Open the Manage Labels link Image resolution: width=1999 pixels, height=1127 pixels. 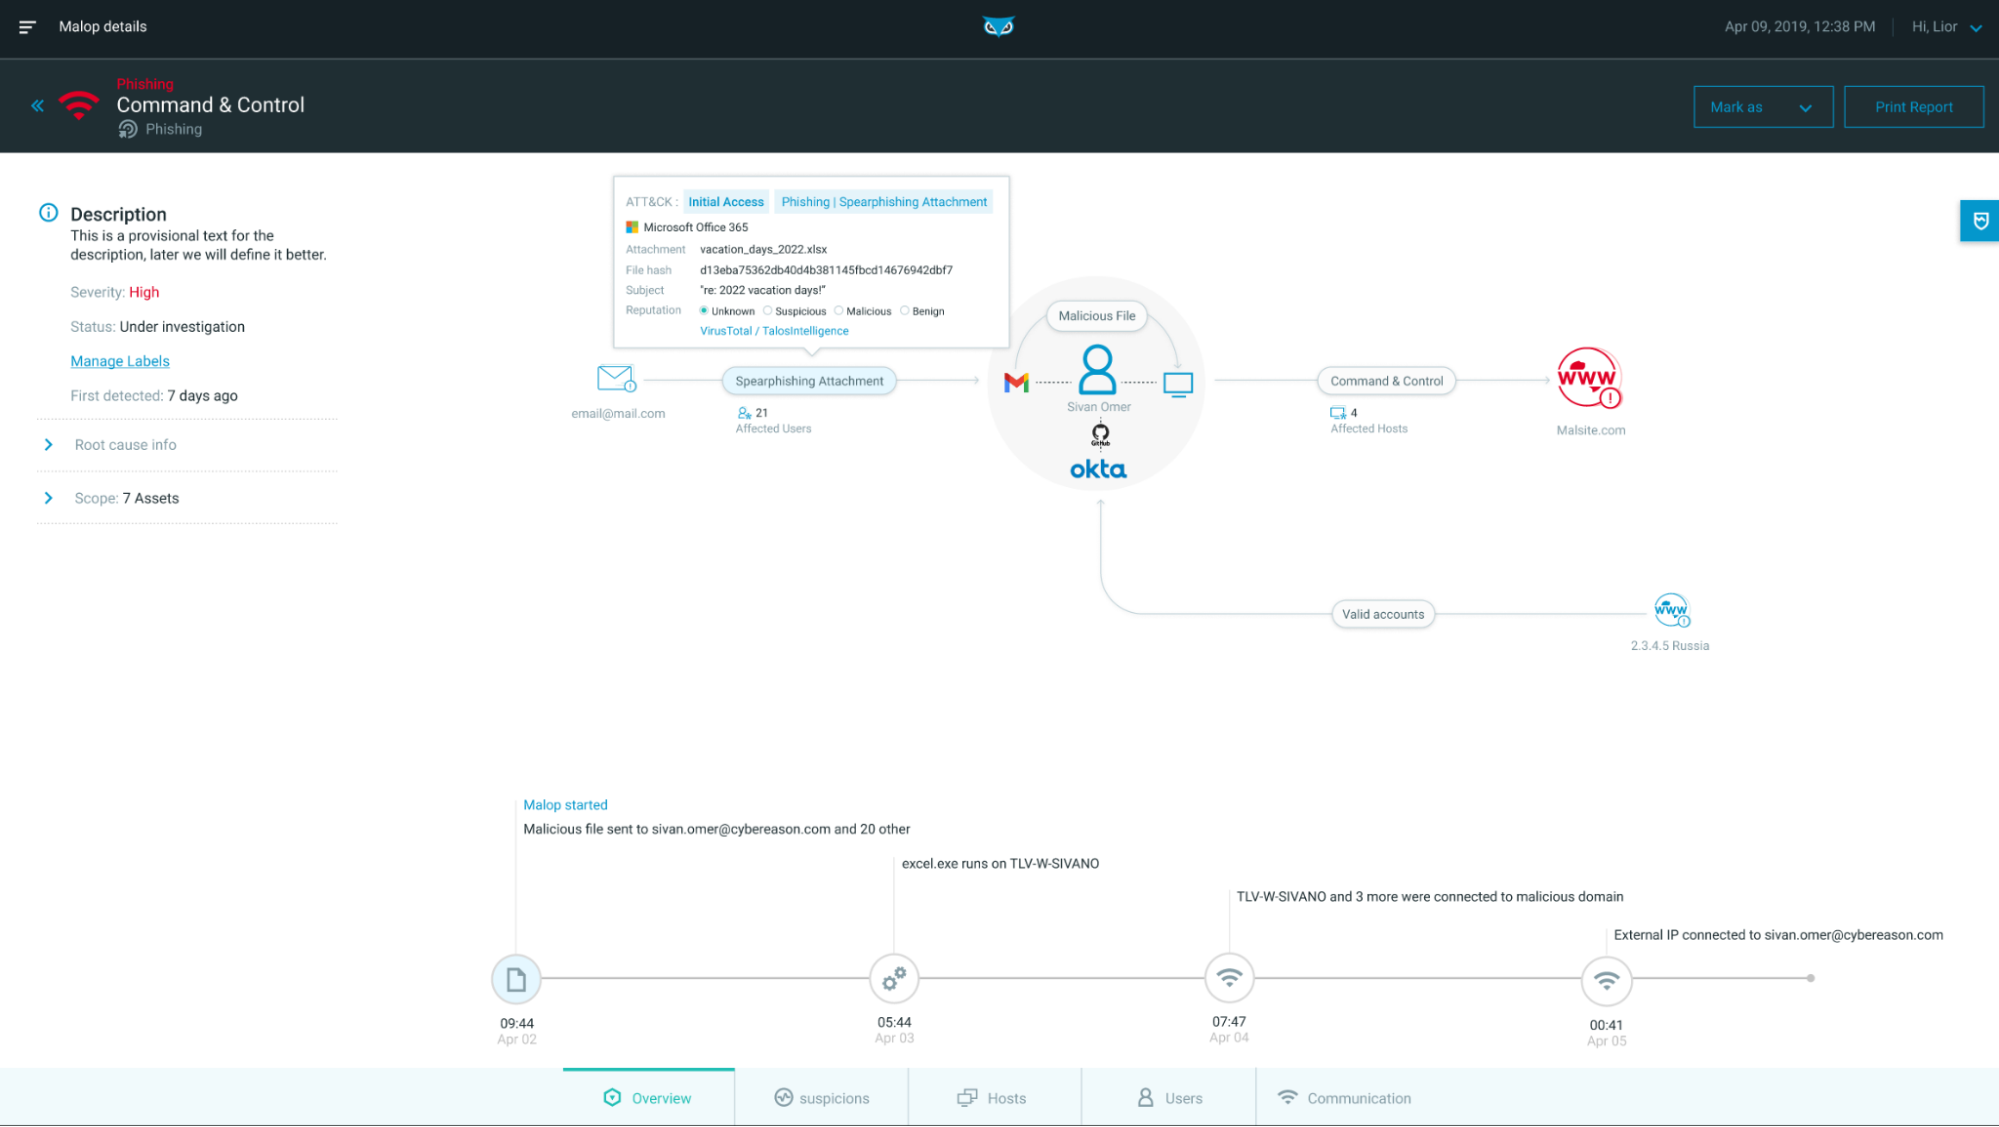coord(119,360)
